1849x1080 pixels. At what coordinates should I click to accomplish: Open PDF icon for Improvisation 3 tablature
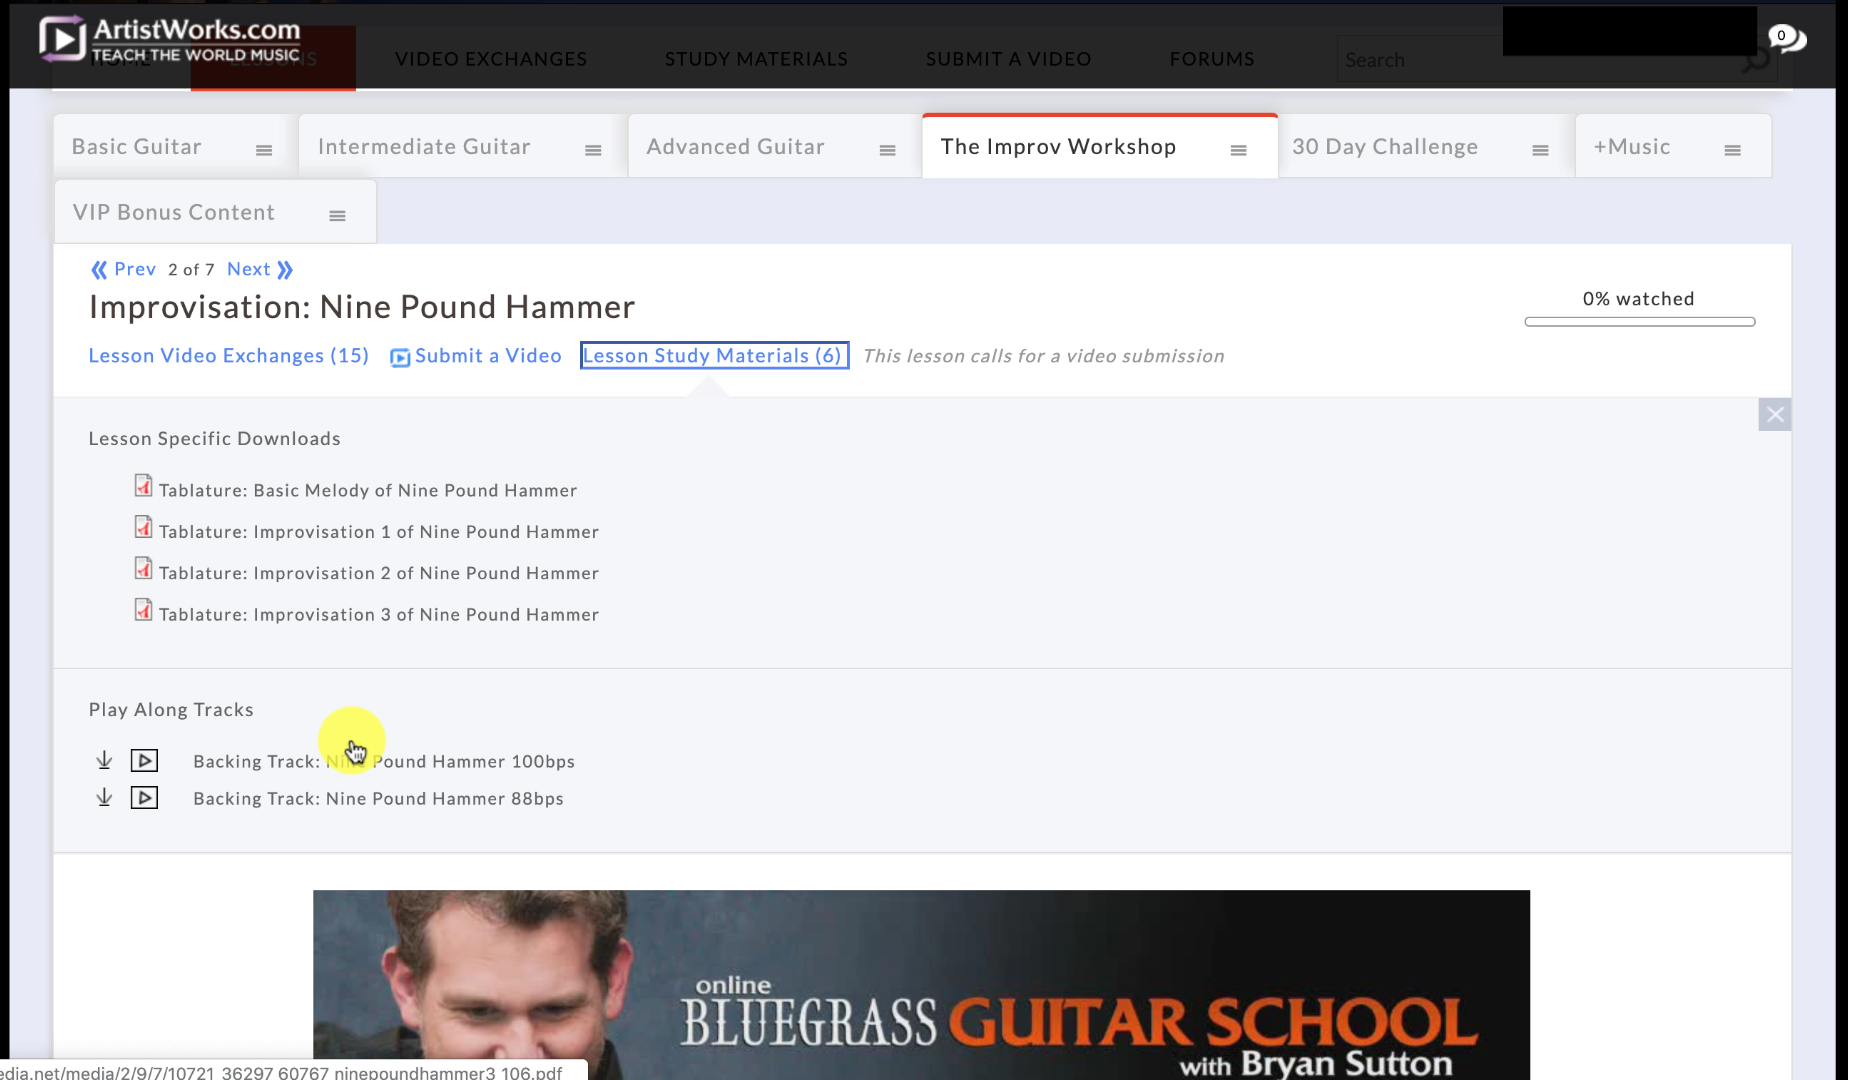click(144, 610)
